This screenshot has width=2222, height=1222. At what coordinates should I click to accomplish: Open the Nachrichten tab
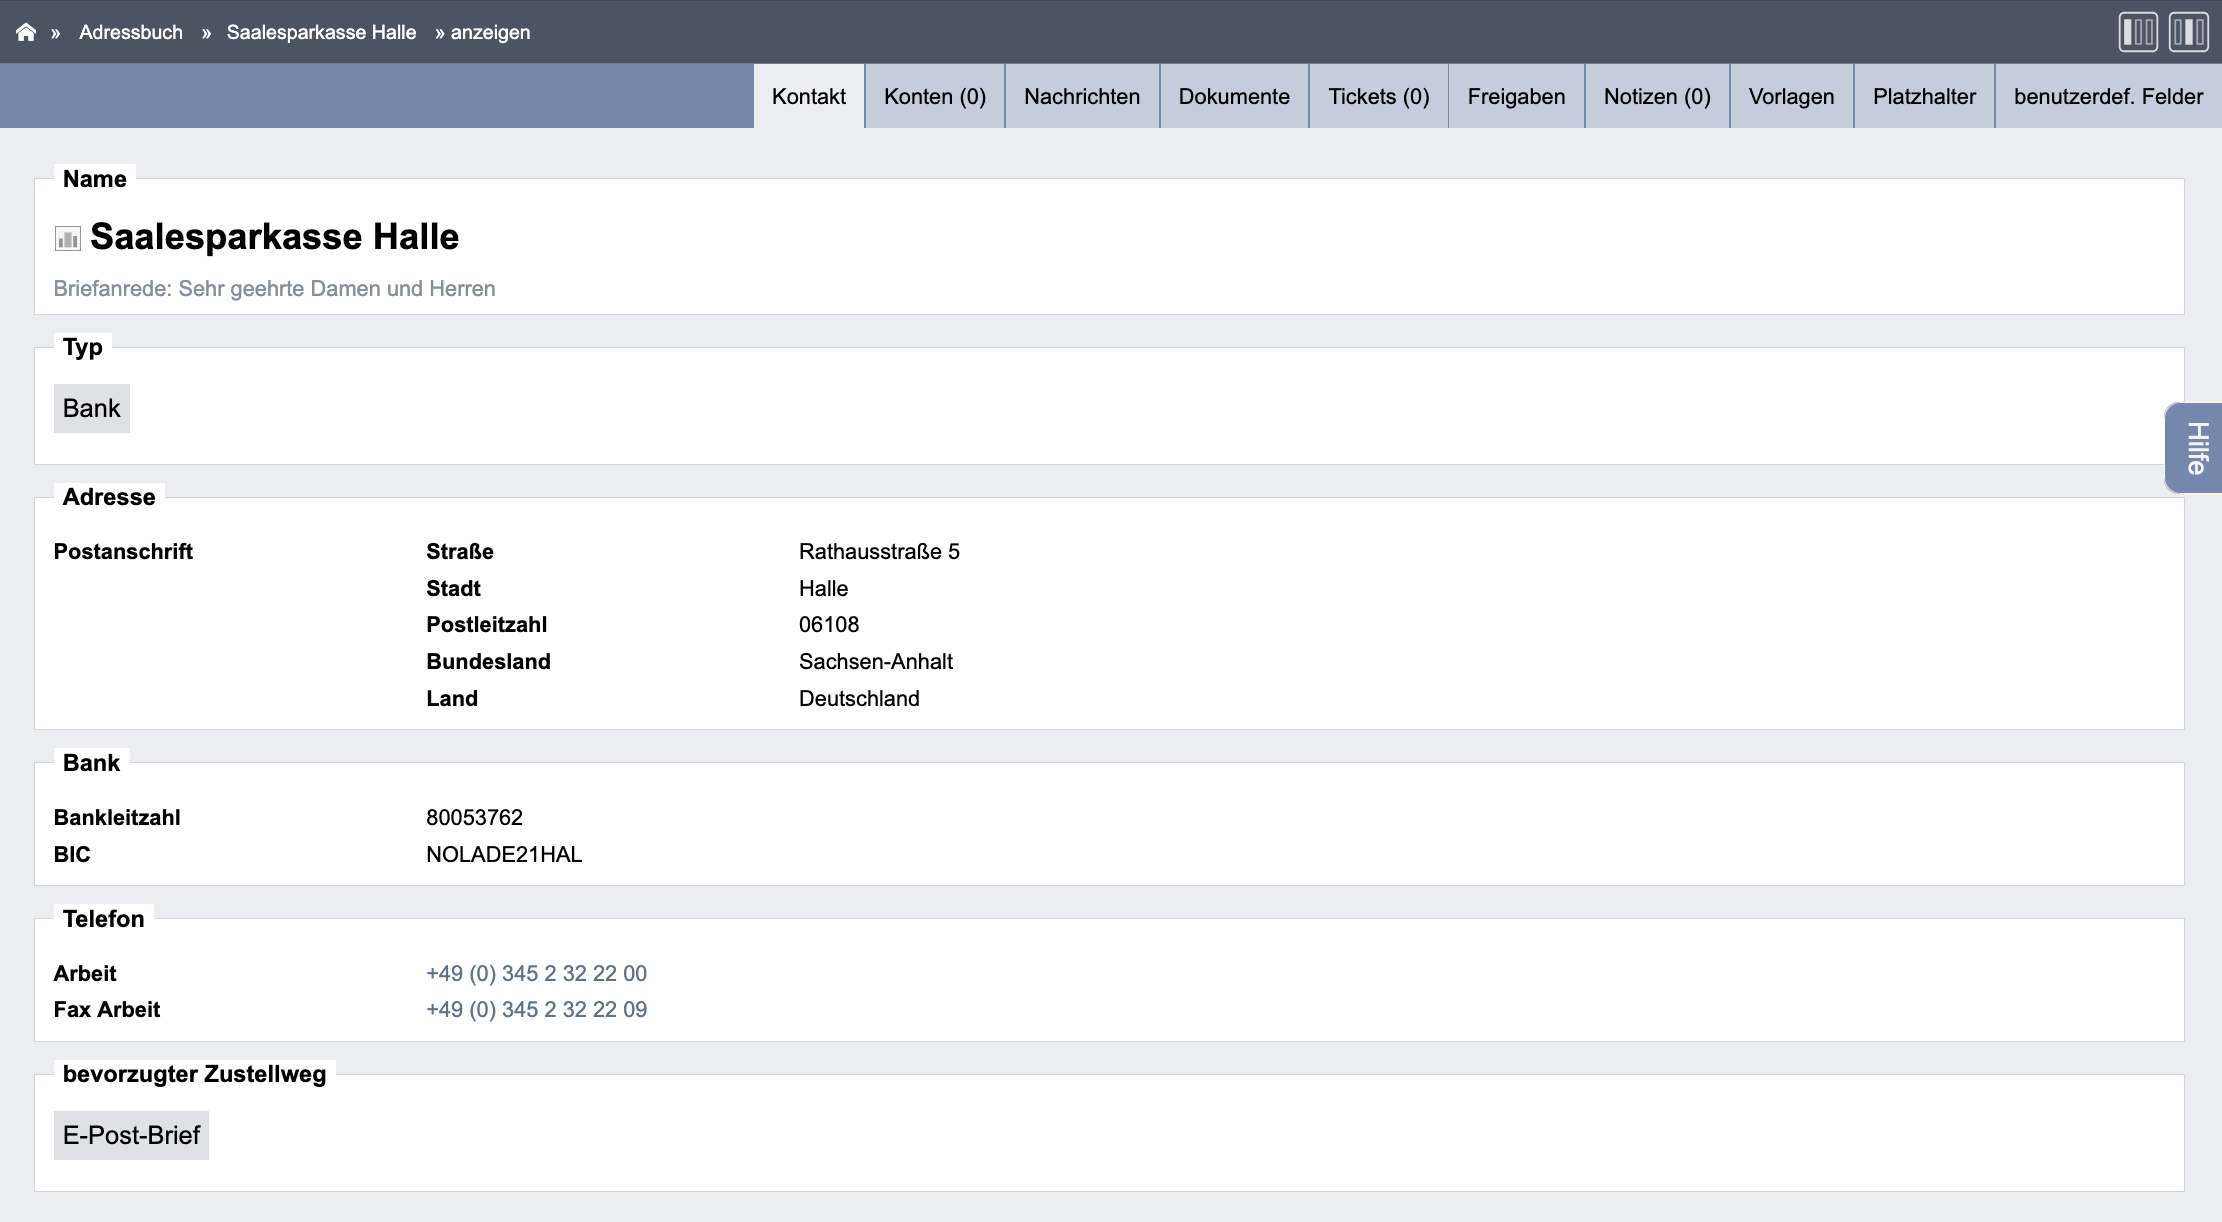[1082, 96]
